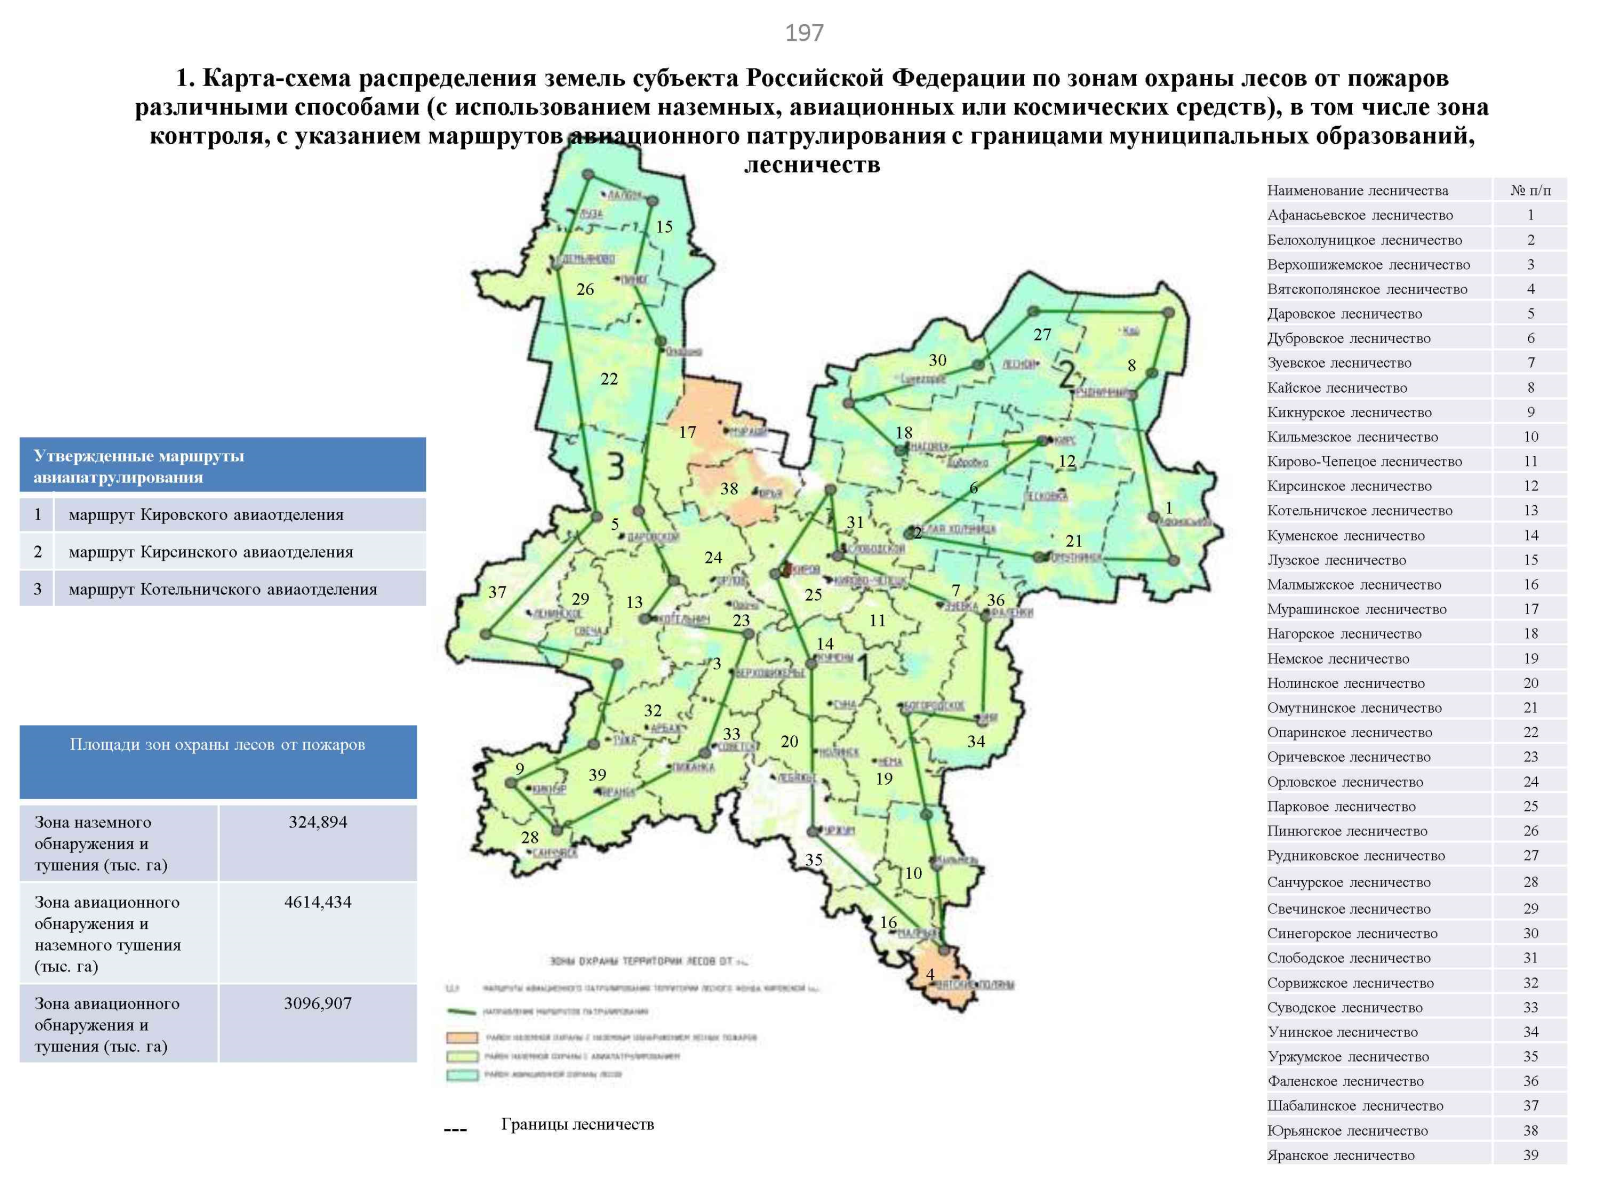Select the маршрут Кировского авиаотделения row
Screen dimensions: 1600x1200
[x=222, y=515]
